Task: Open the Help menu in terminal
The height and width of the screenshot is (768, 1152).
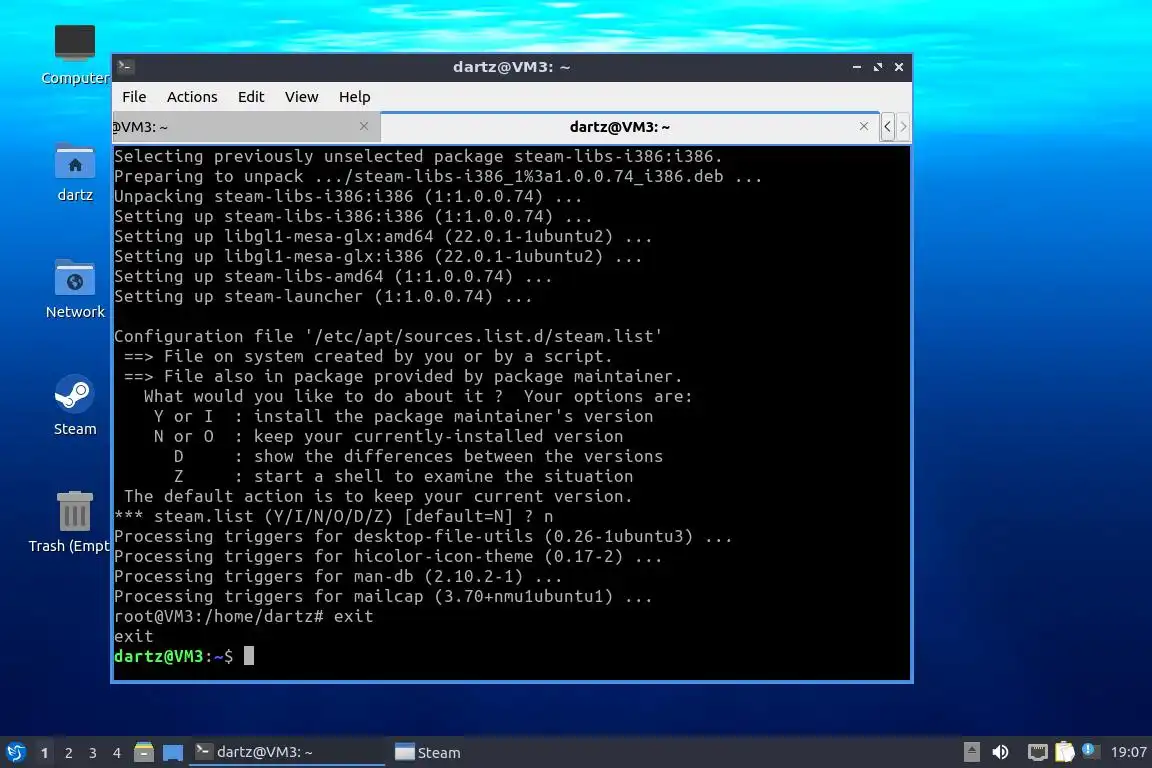Action: click(x=354, y=97)
